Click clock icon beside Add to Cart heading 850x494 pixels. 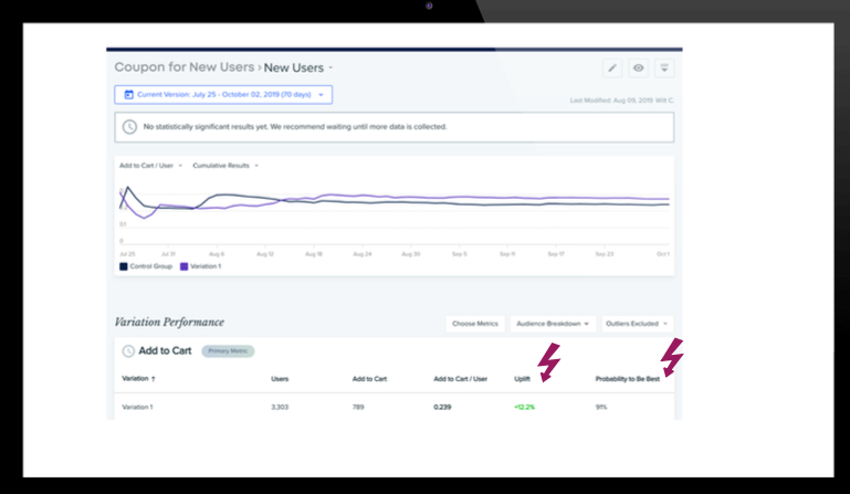(x=128, y=351)
